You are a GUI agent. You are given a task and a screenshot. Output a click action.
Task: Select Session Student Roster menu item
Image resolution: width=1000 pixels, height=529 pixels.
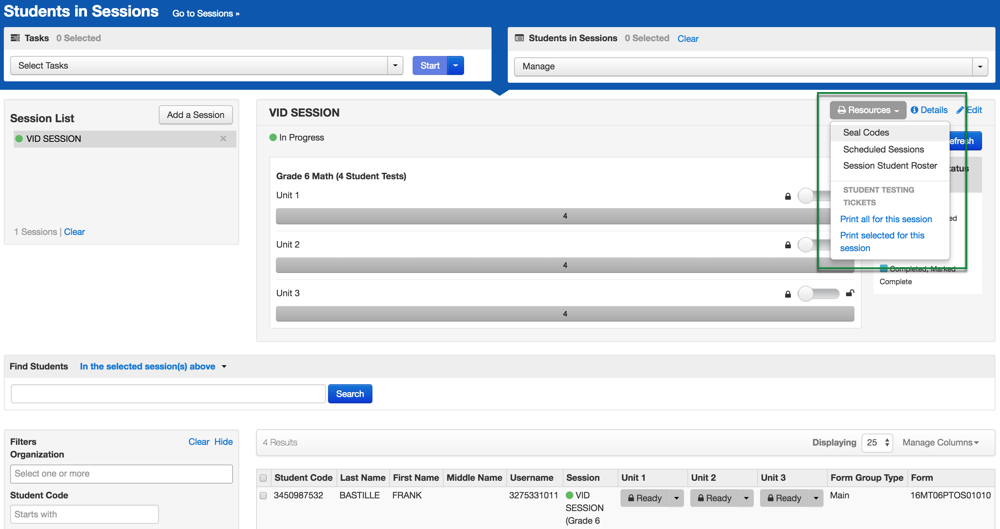point(890,166)
